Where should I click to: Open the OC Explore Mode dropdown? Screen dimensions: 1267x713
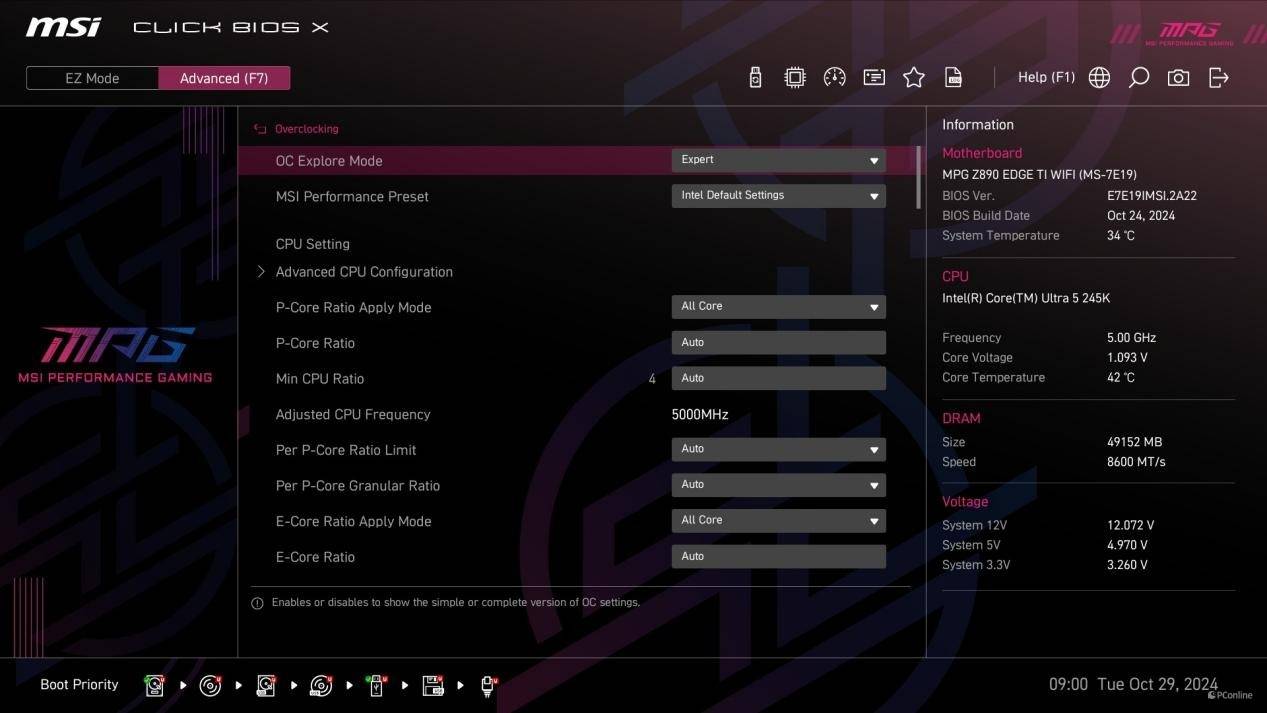778,160
